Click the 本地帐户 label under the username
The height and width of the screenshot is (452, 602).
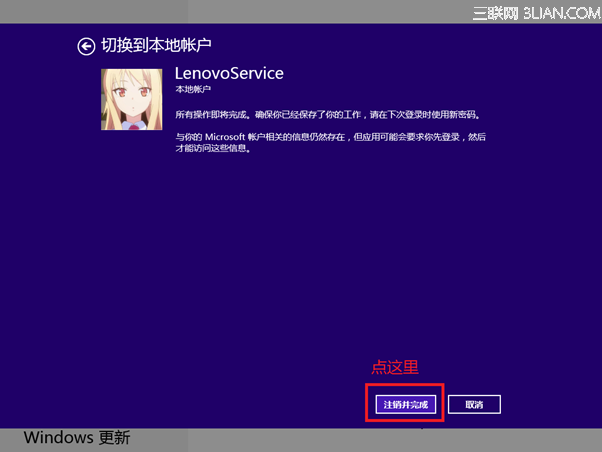193,89
